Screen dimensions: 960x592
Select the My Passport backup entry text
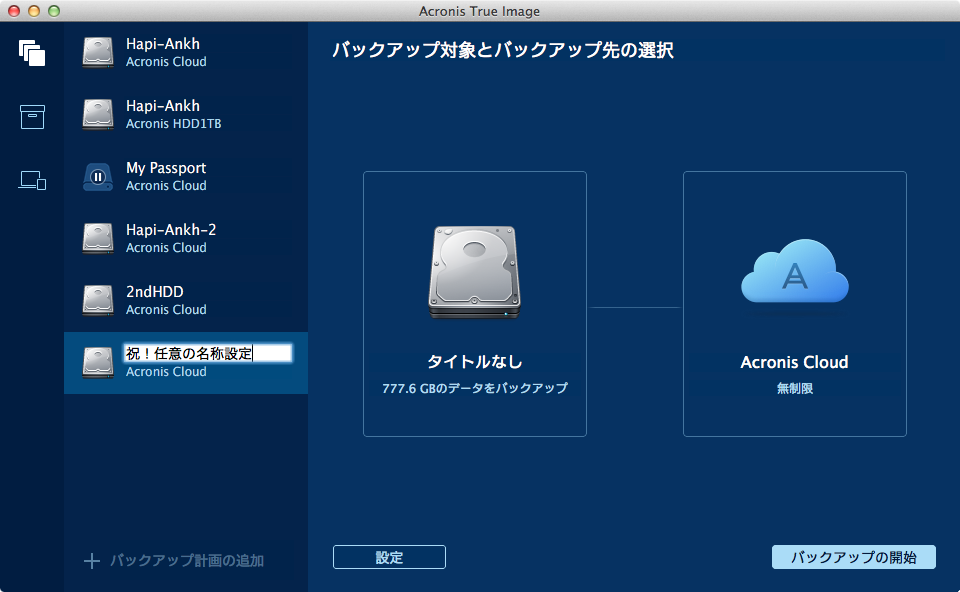pyautogui.click(x=166, y=168)
